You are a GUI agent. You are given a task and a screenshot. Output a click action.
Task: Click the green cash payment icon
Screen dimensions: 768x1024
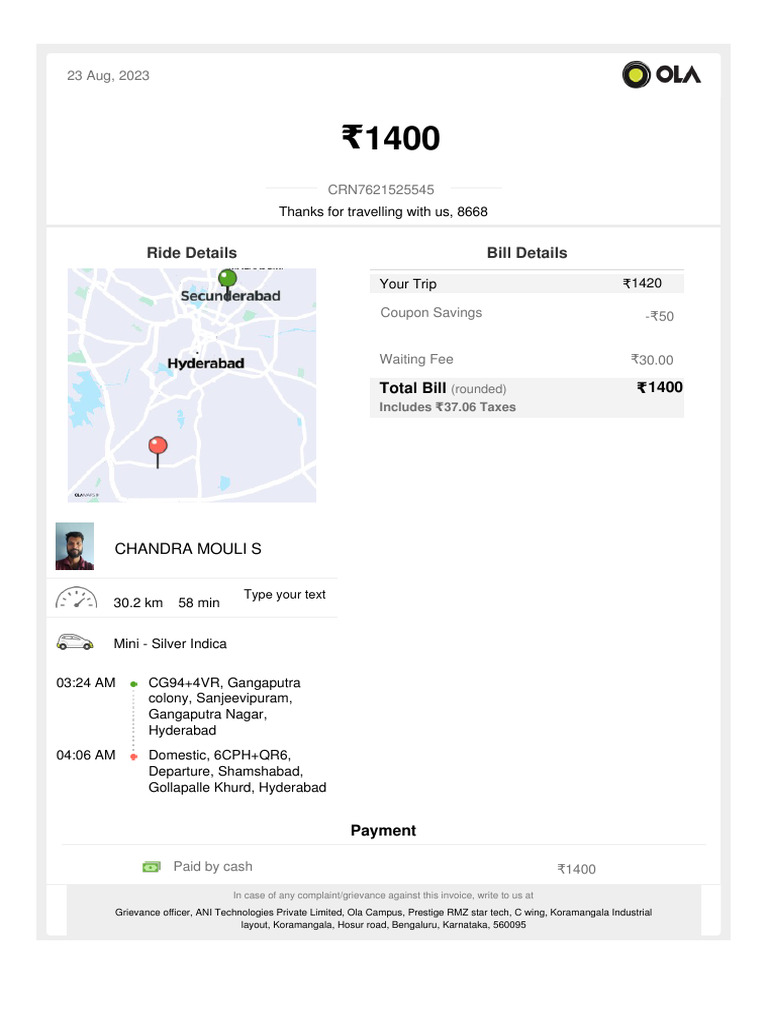click(151, 867)
